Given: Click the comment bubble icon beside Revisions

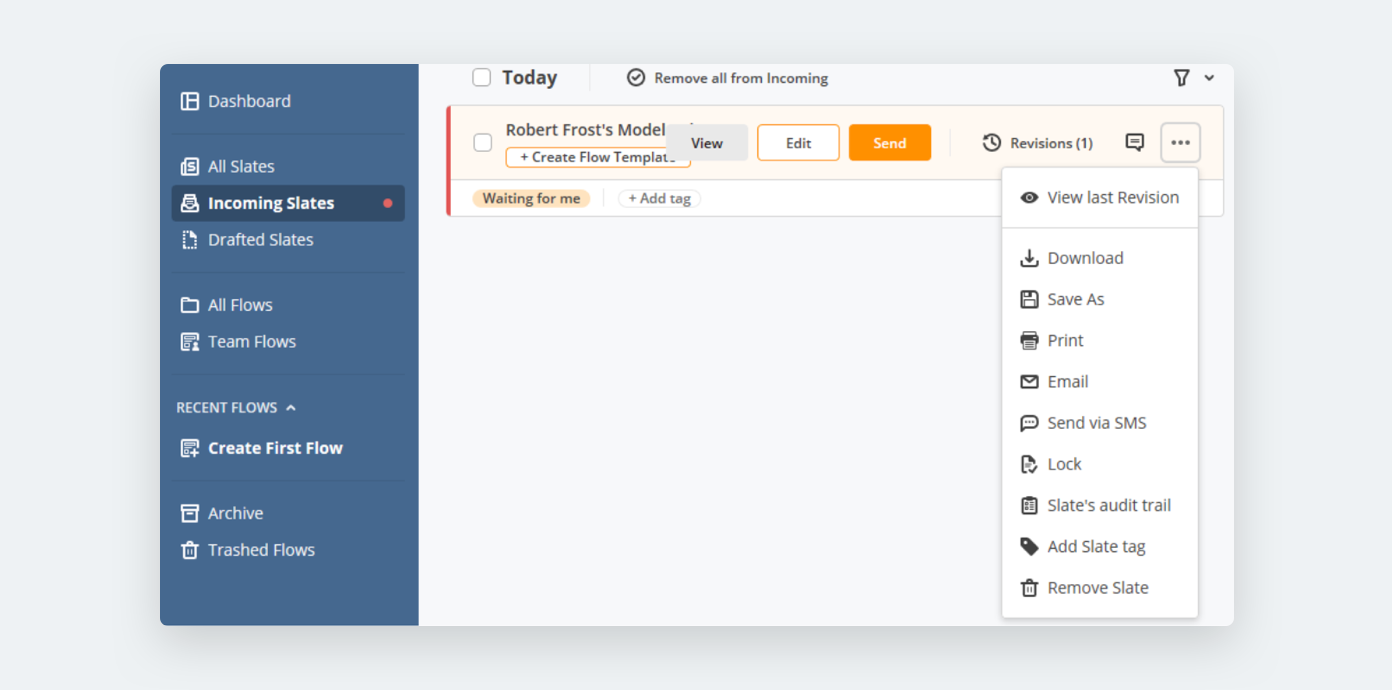Looking at the screenshot, I should [1134, 142].
